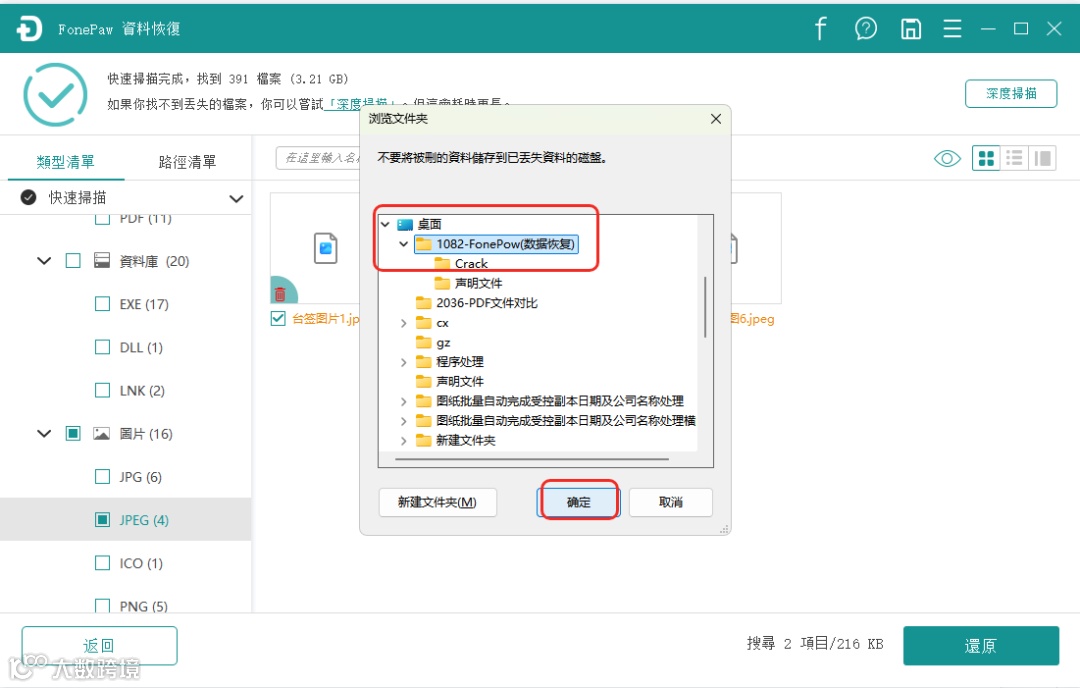Screen dimensions: 1080x688
Task: Open the 深度掃描 hyperlink in the message
Action: [361, 104]
